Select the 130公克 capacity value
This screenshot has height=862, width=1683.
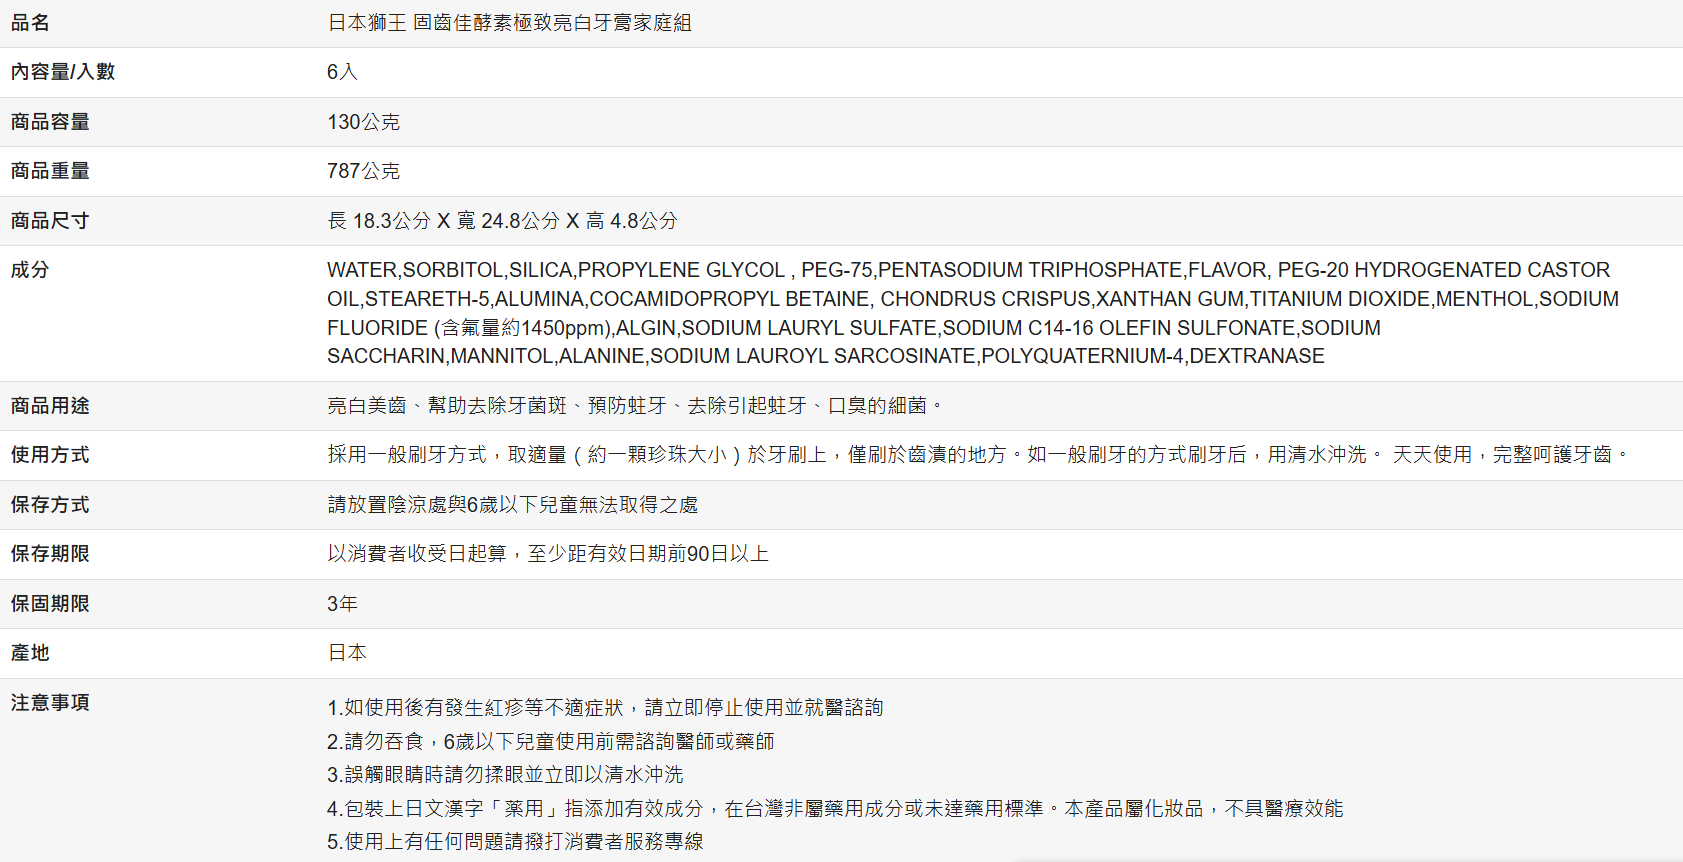click(x=363, y=122)
